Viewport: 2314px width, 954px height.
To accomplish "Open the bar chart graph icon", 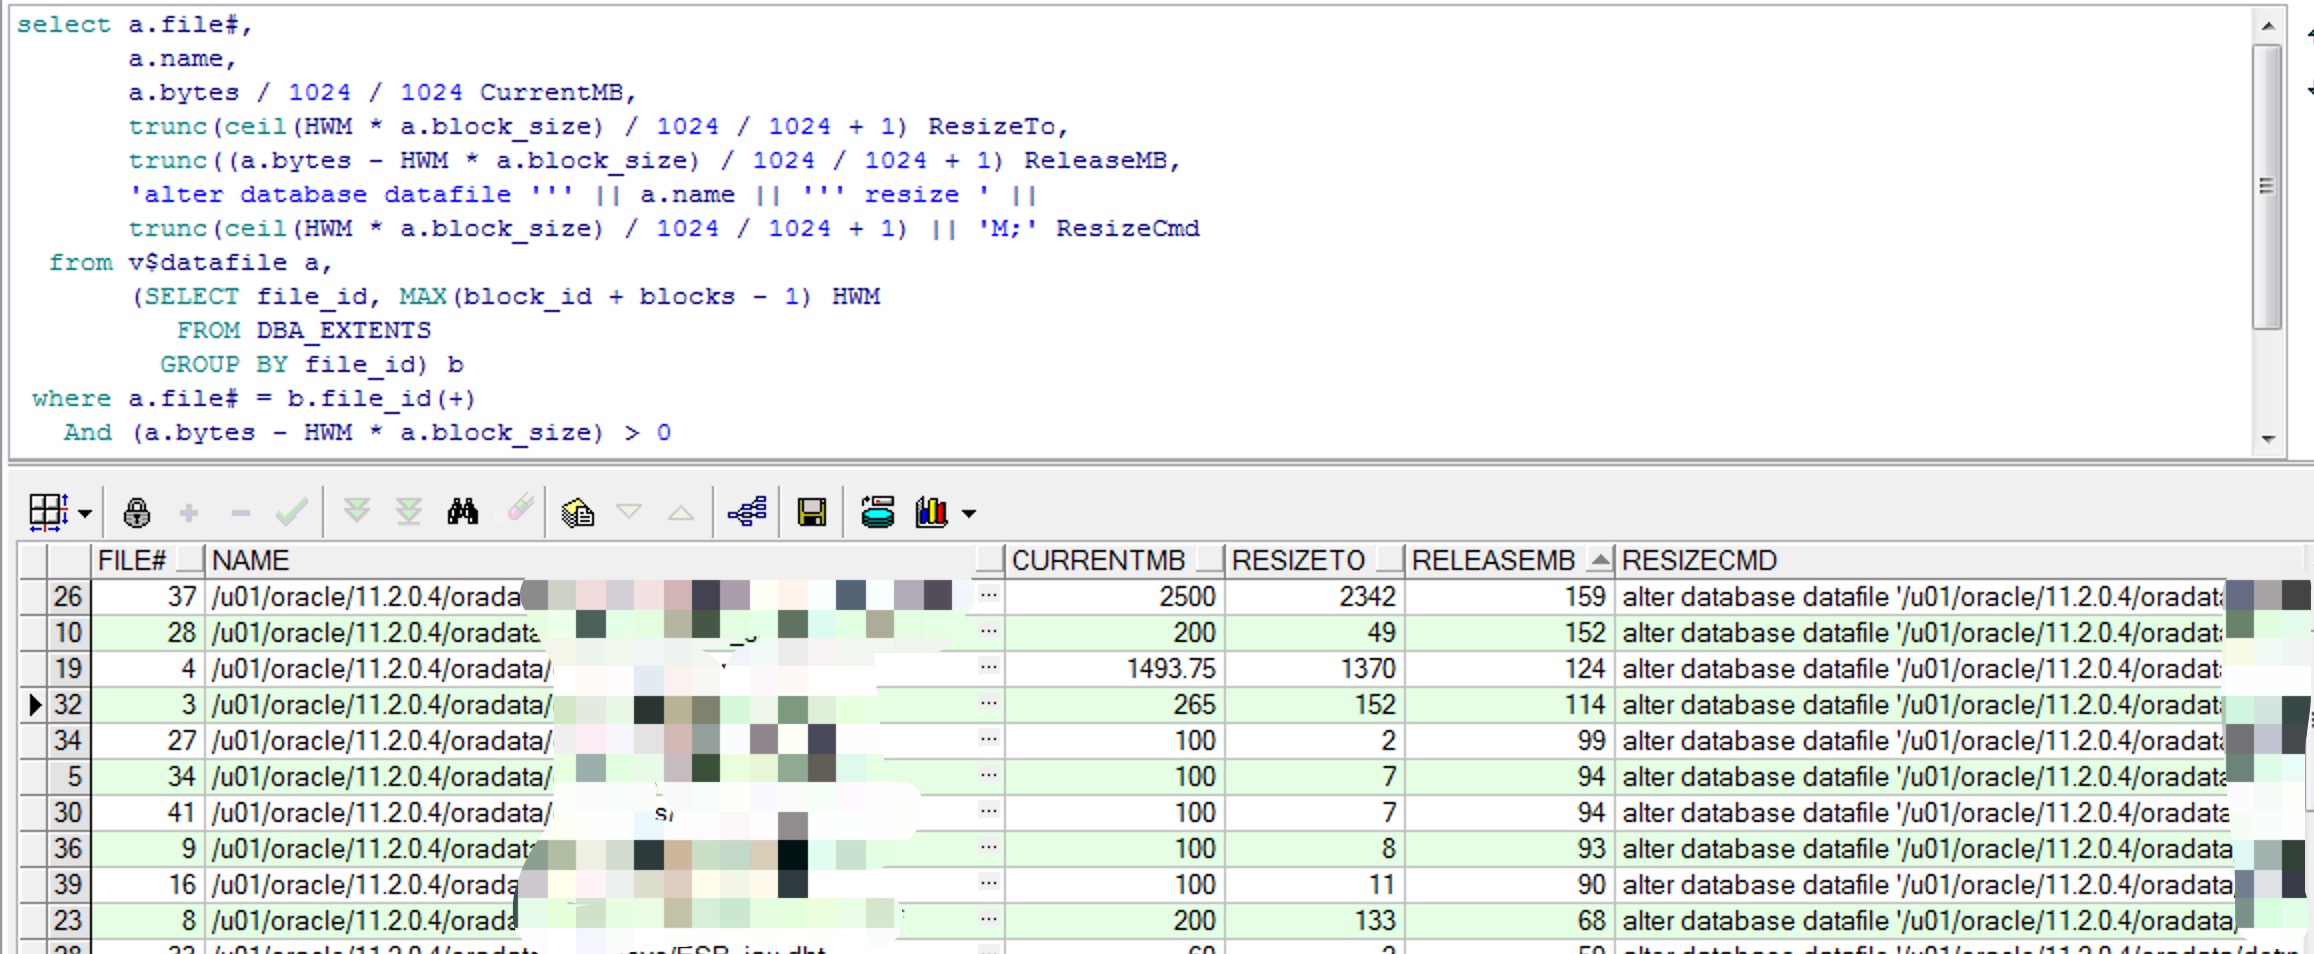I will [x=931, y=512].
